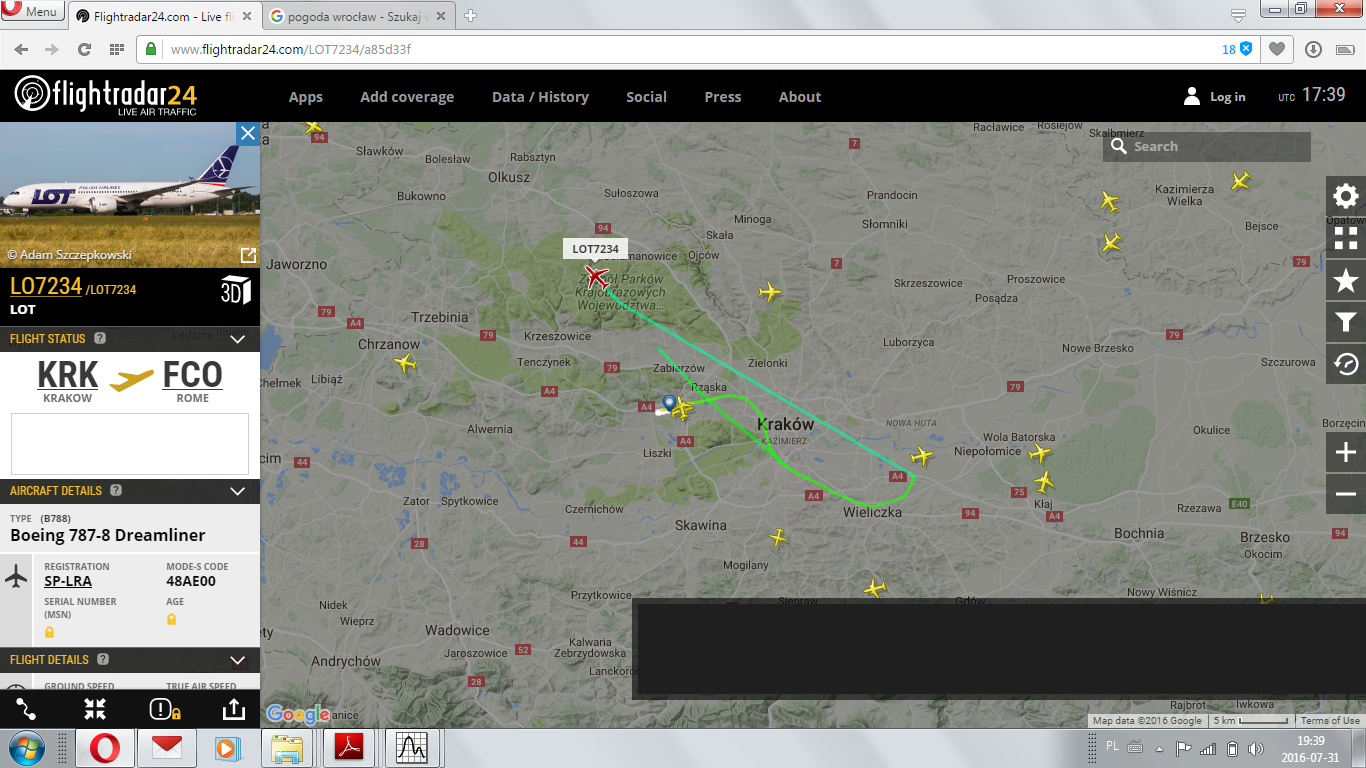Zoom out the map with minus button
Screen dimensions: 1366x768
tap(1346, 494)
